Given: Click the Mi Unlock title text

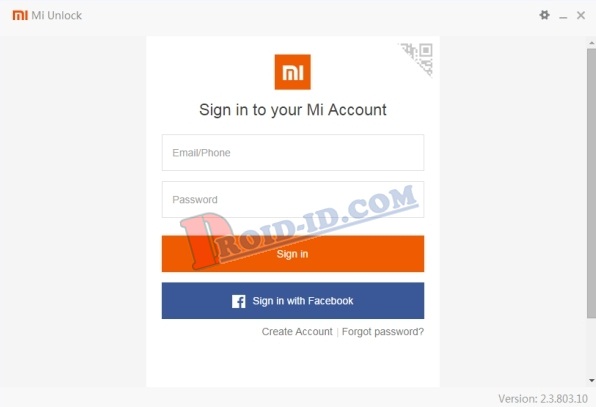Looking at the screenshot, I should tap(57, 16).
